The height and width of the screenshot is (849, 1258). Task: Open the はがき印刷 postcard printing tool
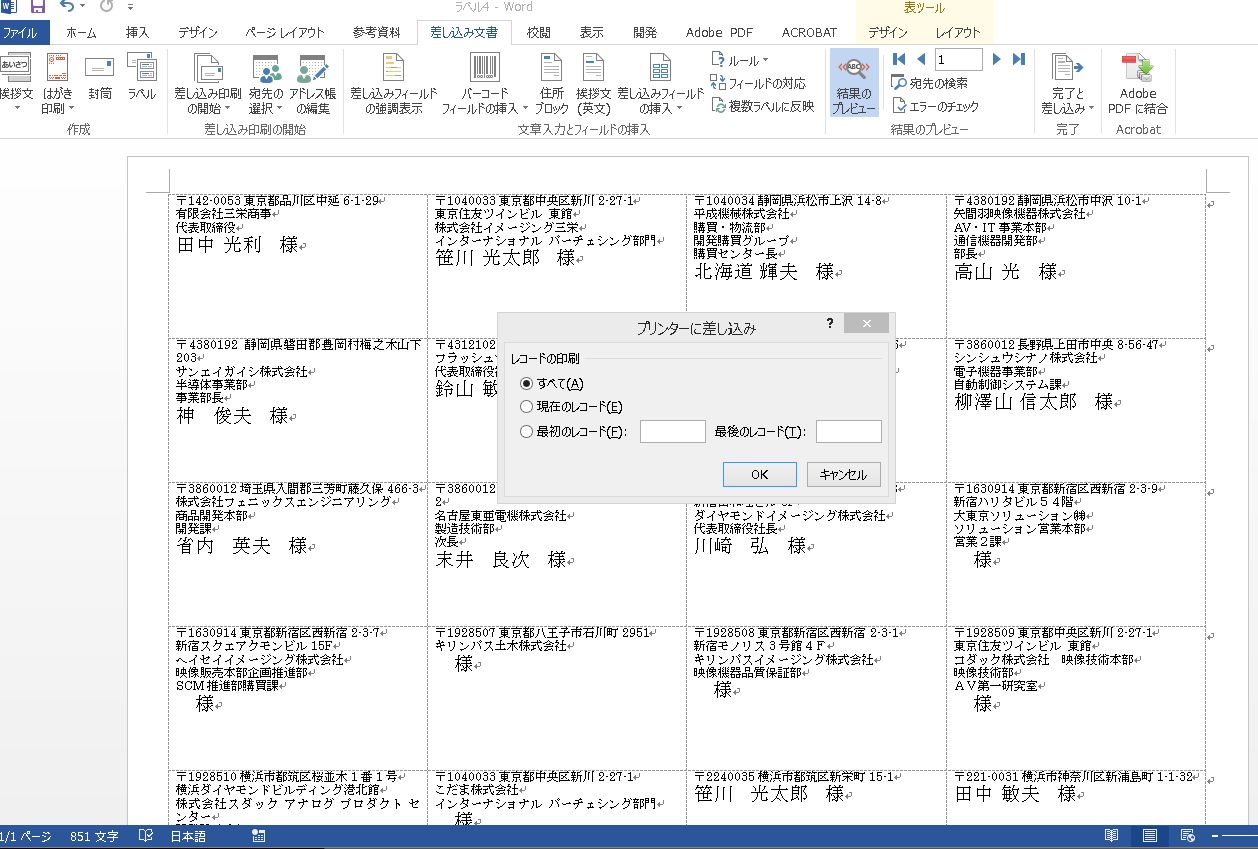(58, 84)
